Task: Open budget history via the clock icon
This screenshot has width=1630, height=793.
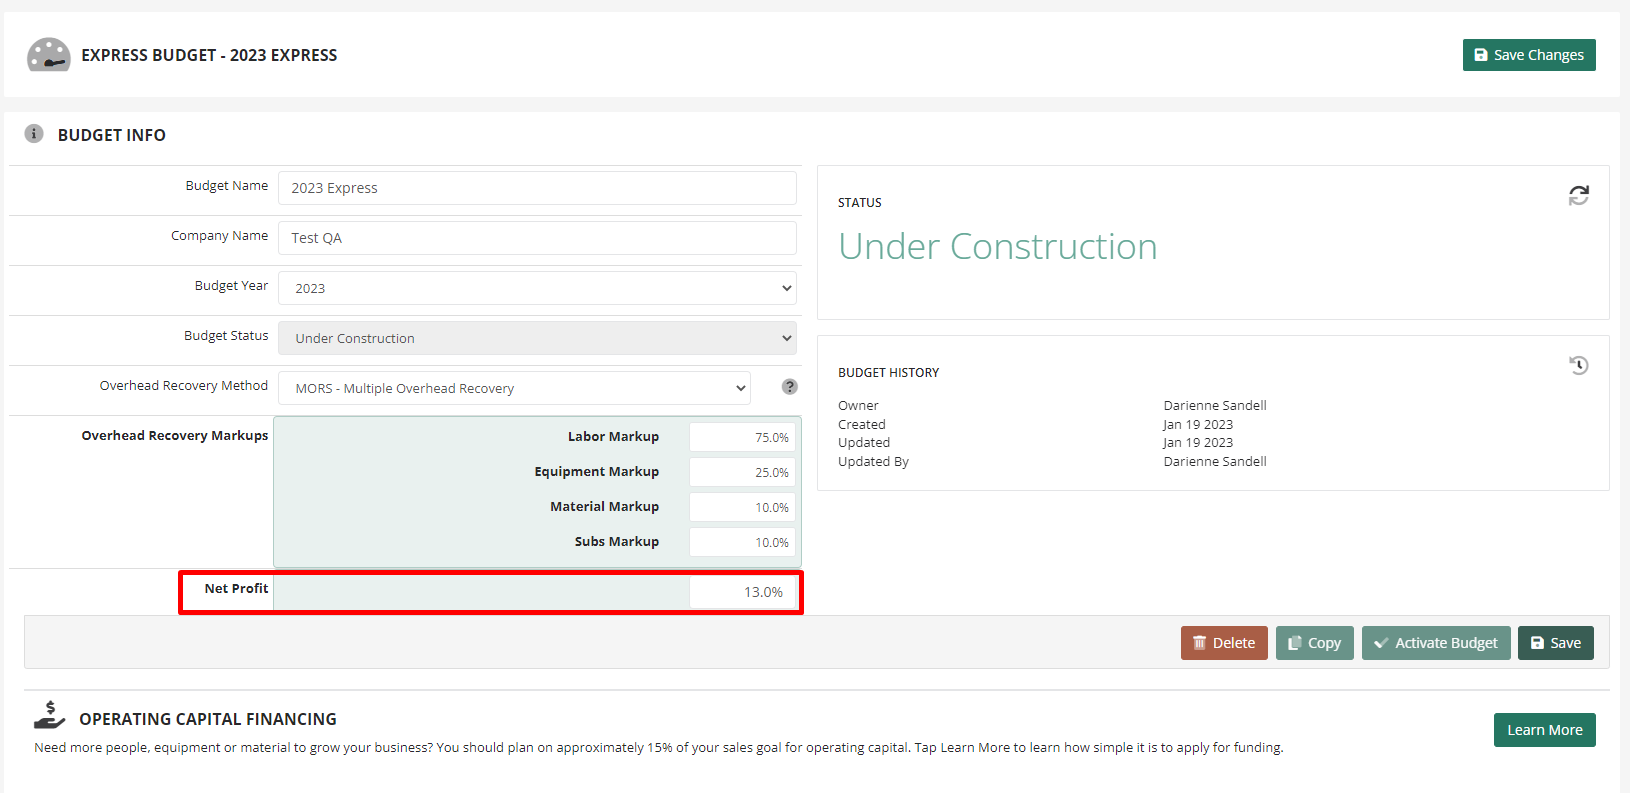Action: [1579, 365]
